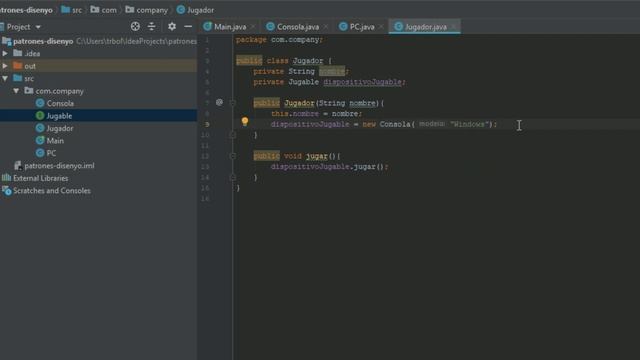The width and height of the screenshot is (640, 360).
Task: Fold the Jugador constructor at line 7
Action: [x=233, y=103]
